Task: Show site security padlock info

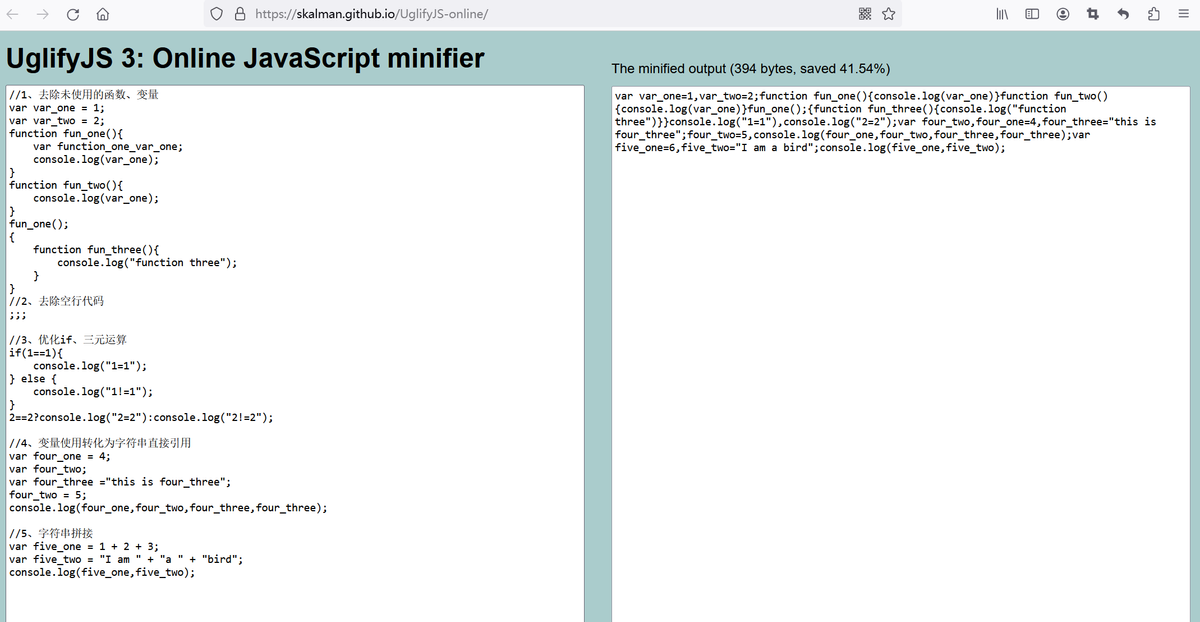Action: 240,14
